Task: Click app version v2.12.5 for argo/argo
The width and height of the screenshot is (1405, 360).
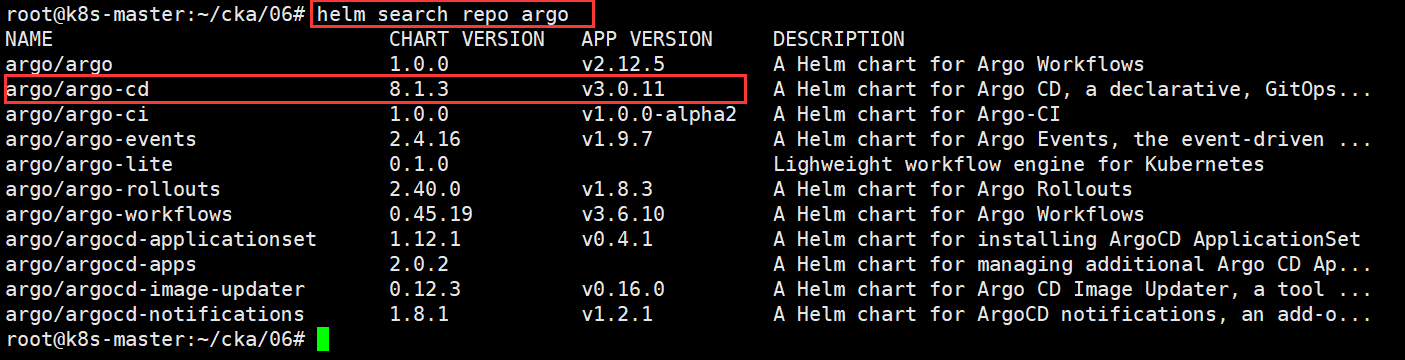Action: [623, 65]
